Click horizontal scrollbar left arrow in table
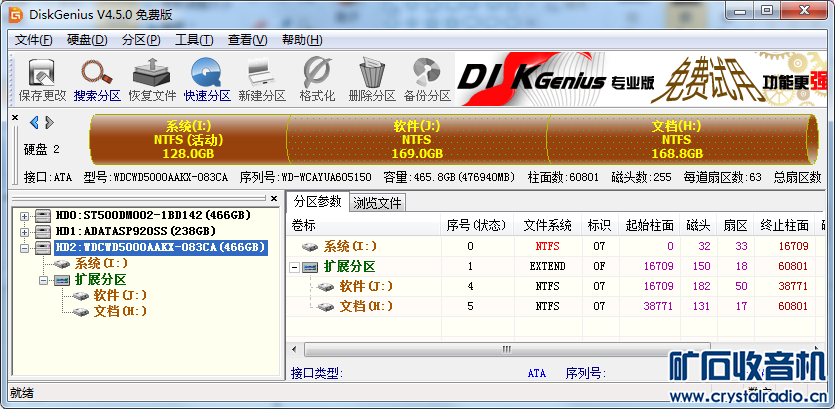The image size is (835, 409). point(294,349)
